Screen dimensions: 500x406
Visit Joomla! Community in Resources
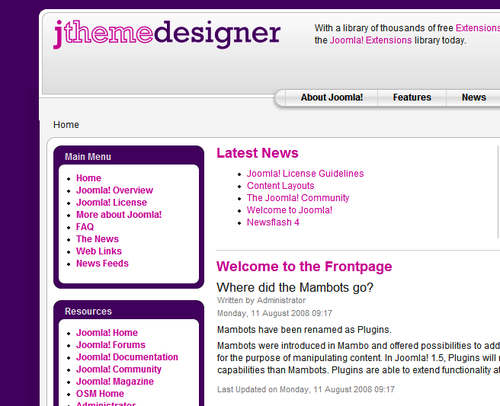[x=119, y=369]
